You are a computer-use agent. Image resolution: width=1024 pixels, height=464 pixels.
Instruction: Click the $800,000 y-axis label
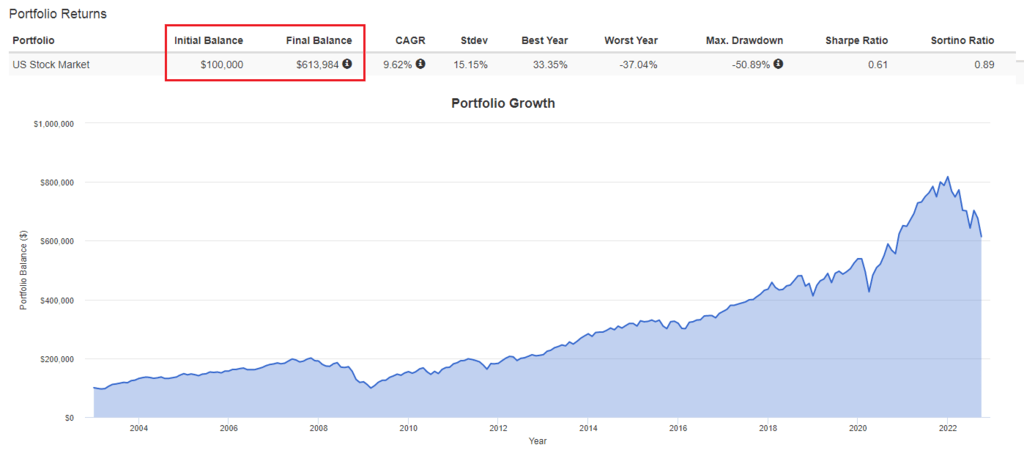tap(58, 182)
